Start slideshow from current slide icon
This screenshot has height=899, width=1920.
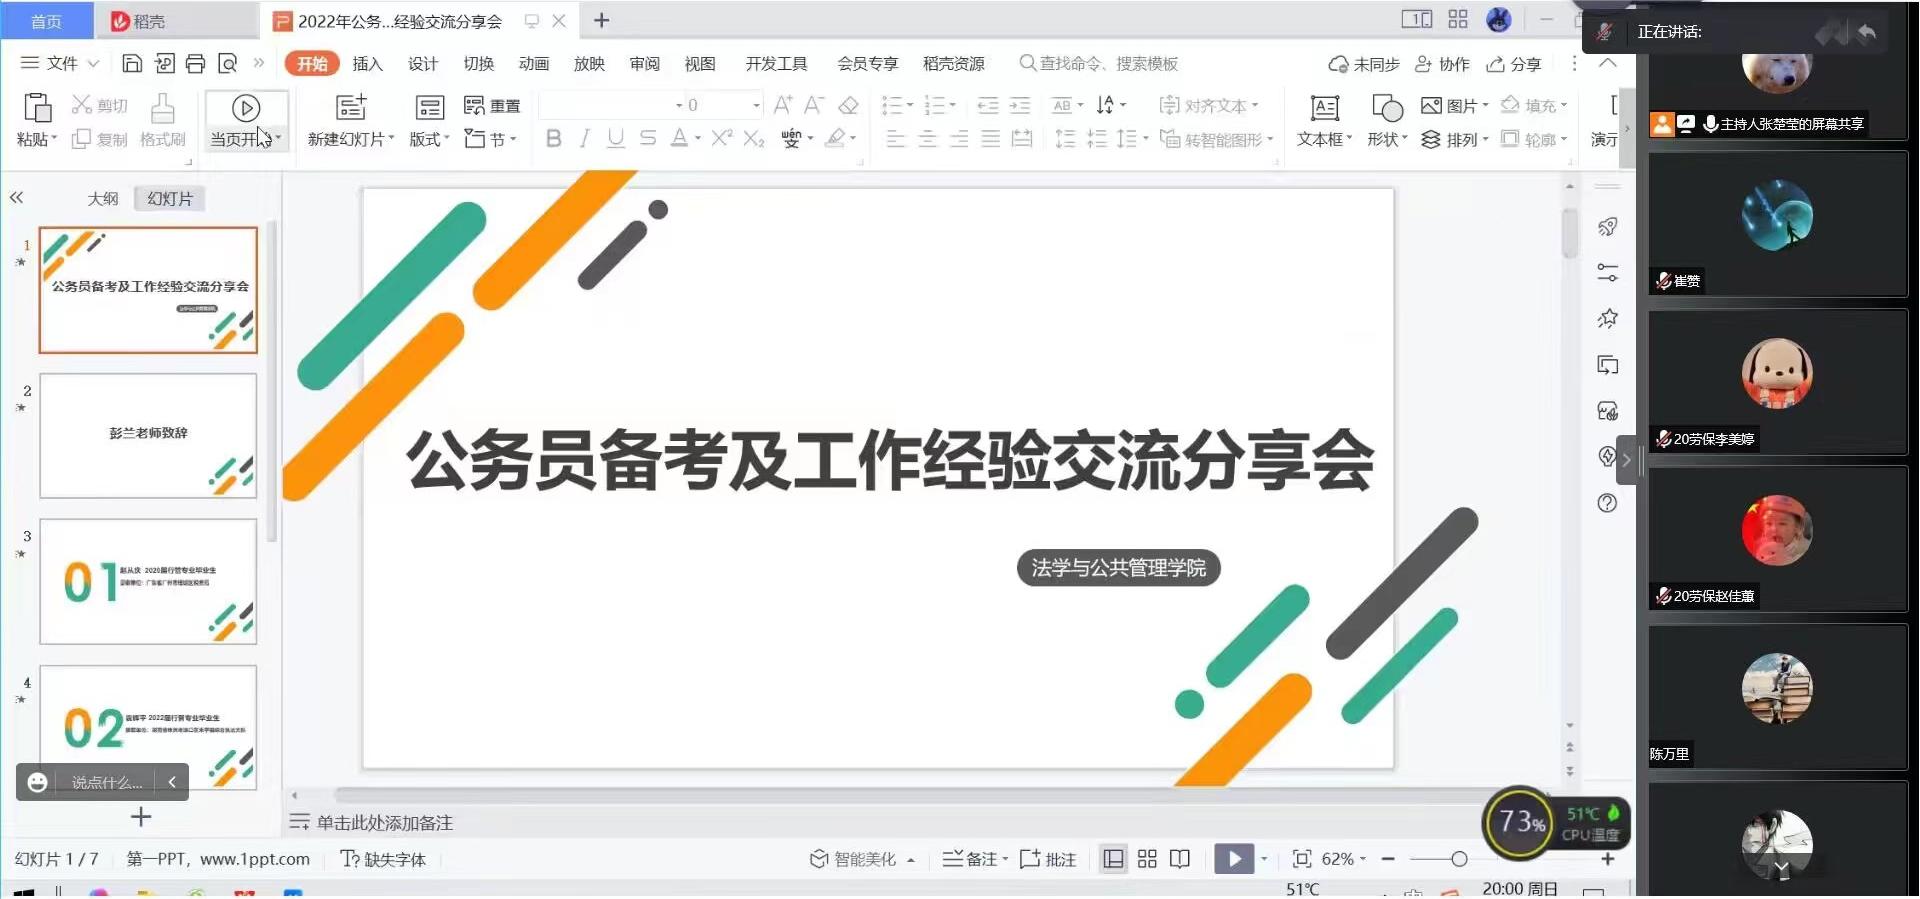246,108
